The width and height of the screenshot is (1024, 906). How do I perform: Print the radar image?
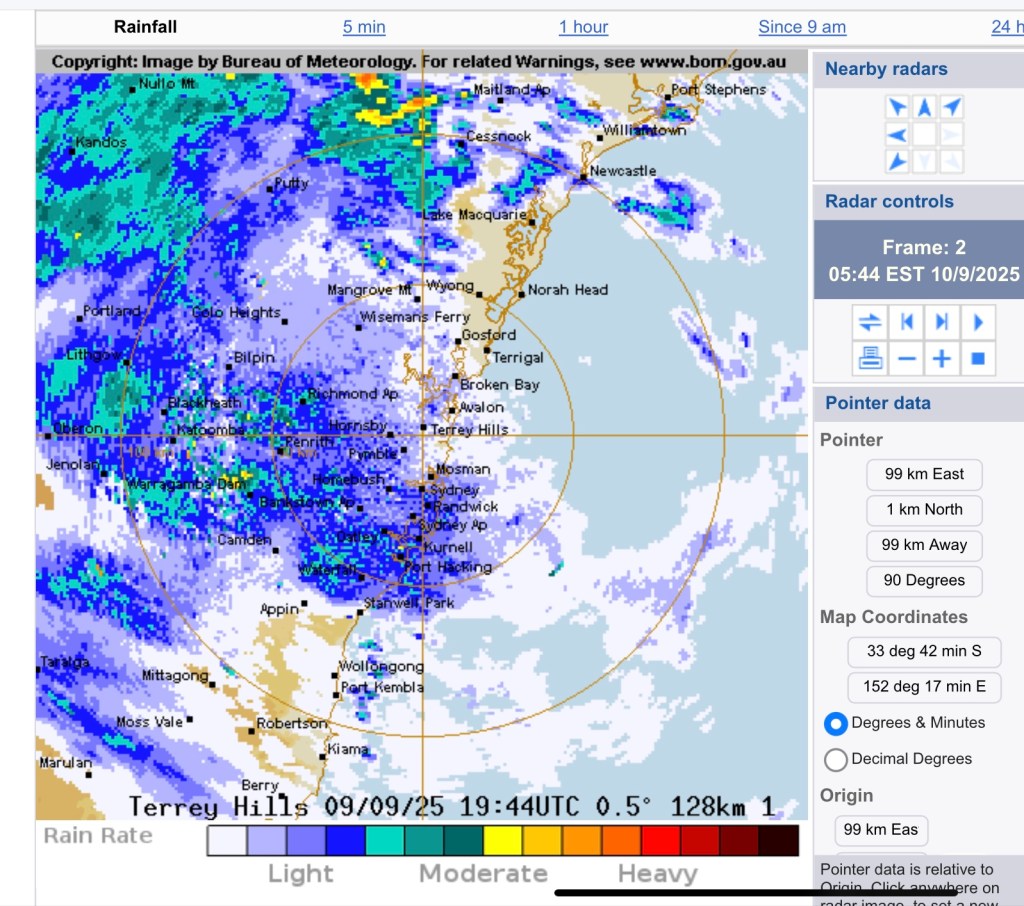pyautogui.click(x=870, y=357)
